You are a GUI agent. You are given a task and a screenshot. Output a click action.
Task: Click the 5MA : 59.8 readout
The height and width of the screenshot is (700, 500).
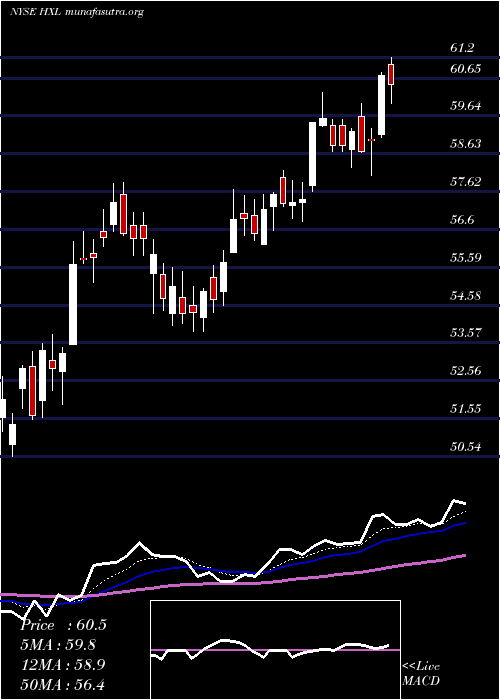58,645
